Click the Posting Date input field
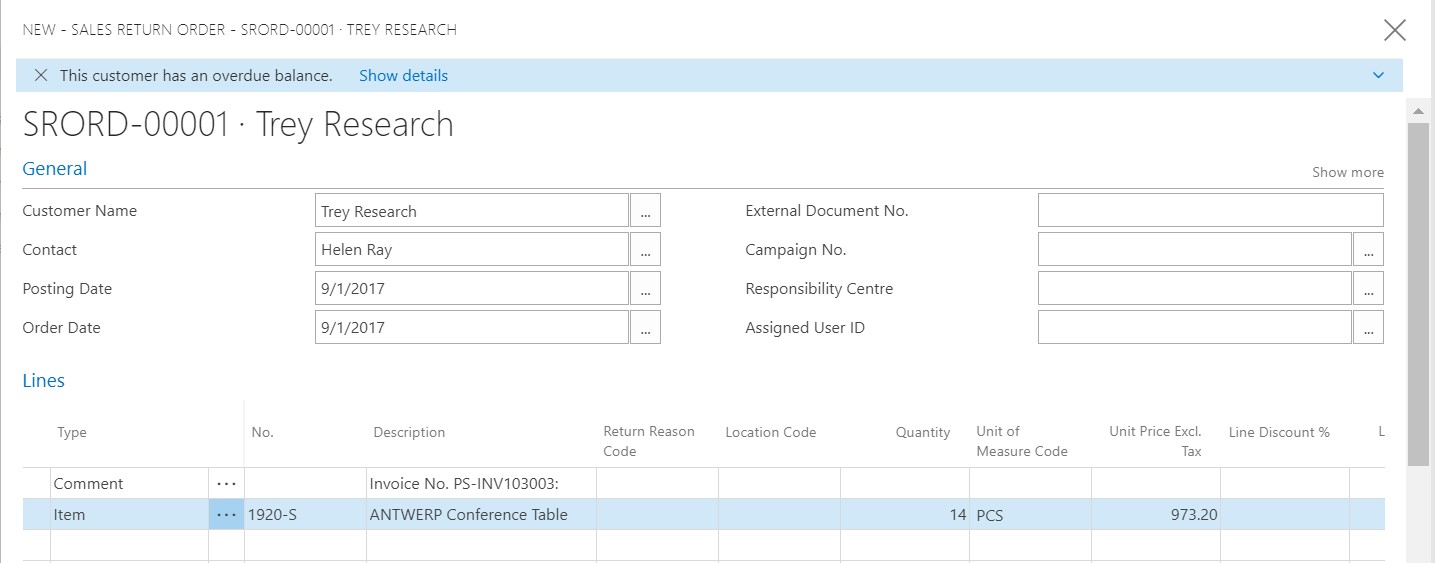This screenshot has width=1435, height=563. tap(472, 289)
